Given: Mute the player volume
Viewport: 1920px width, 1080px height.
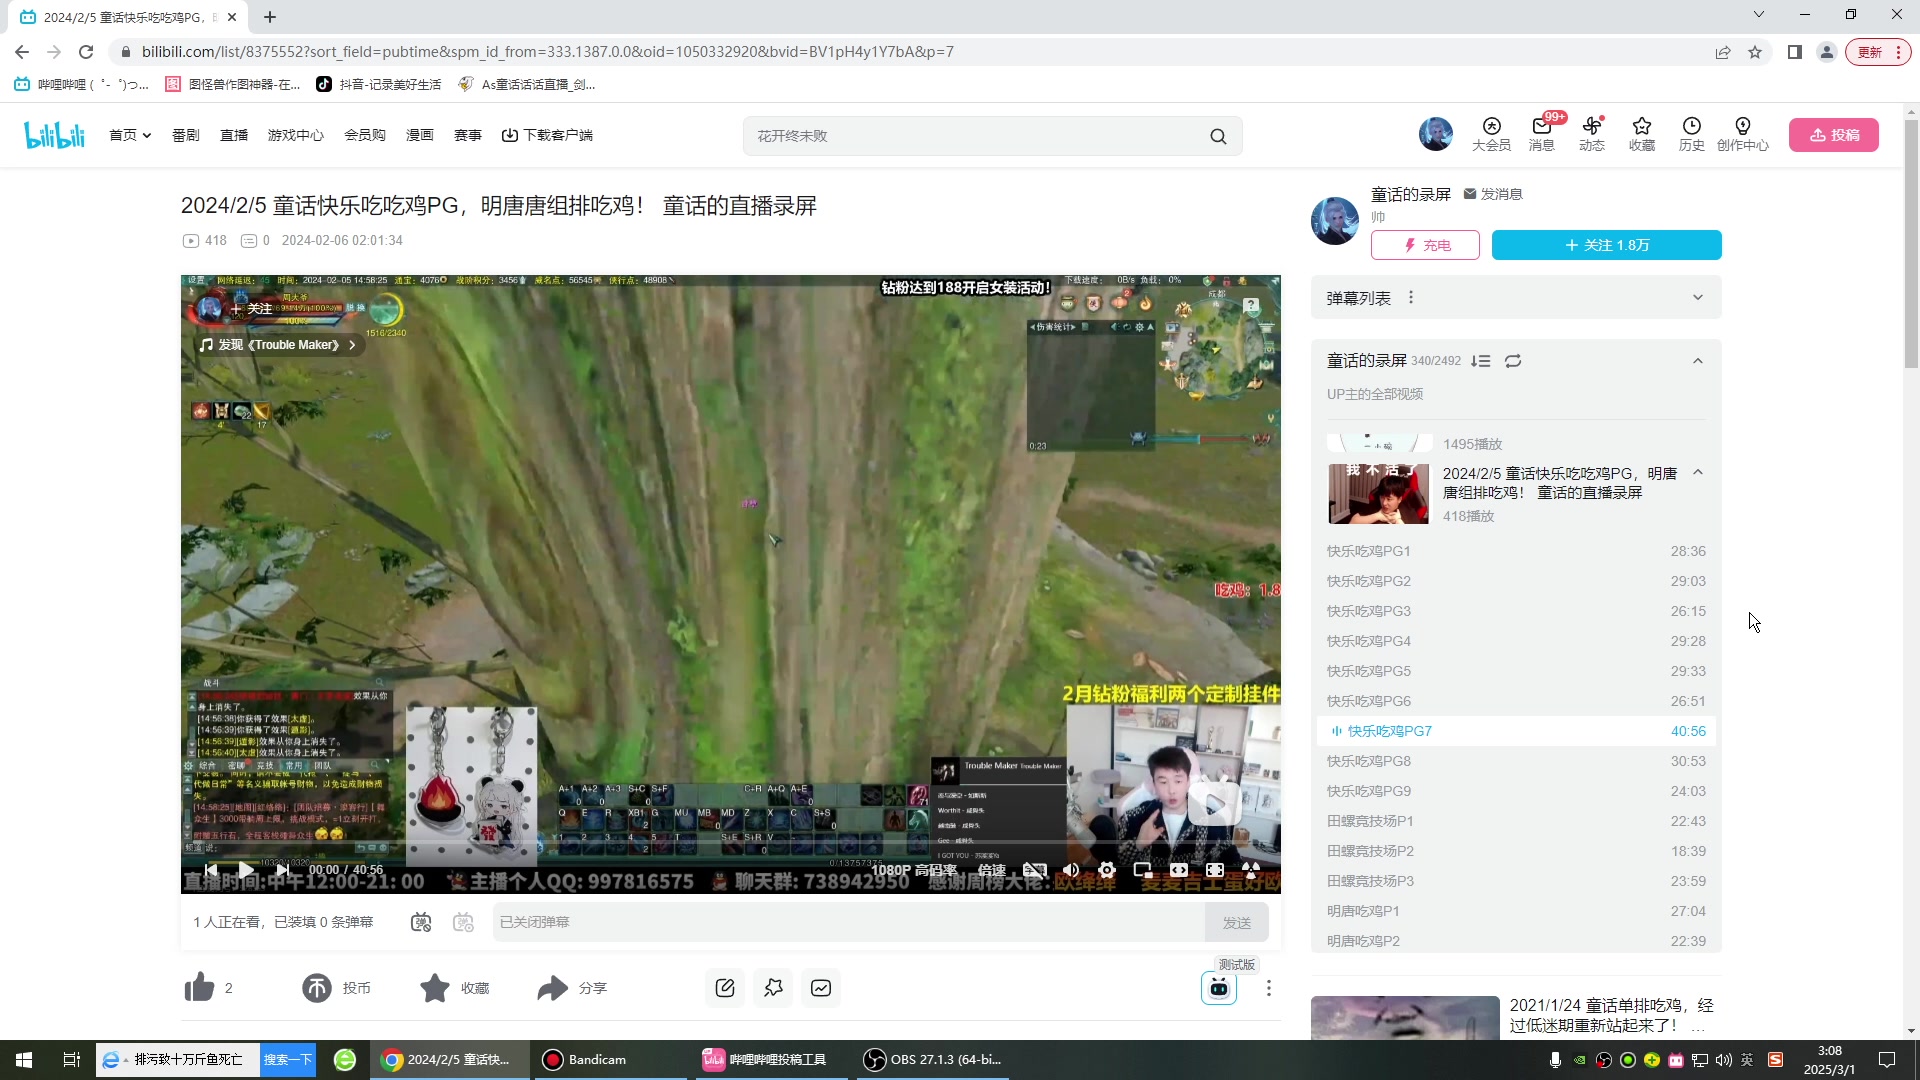Looking at the screenshot, I should 1071,870.
